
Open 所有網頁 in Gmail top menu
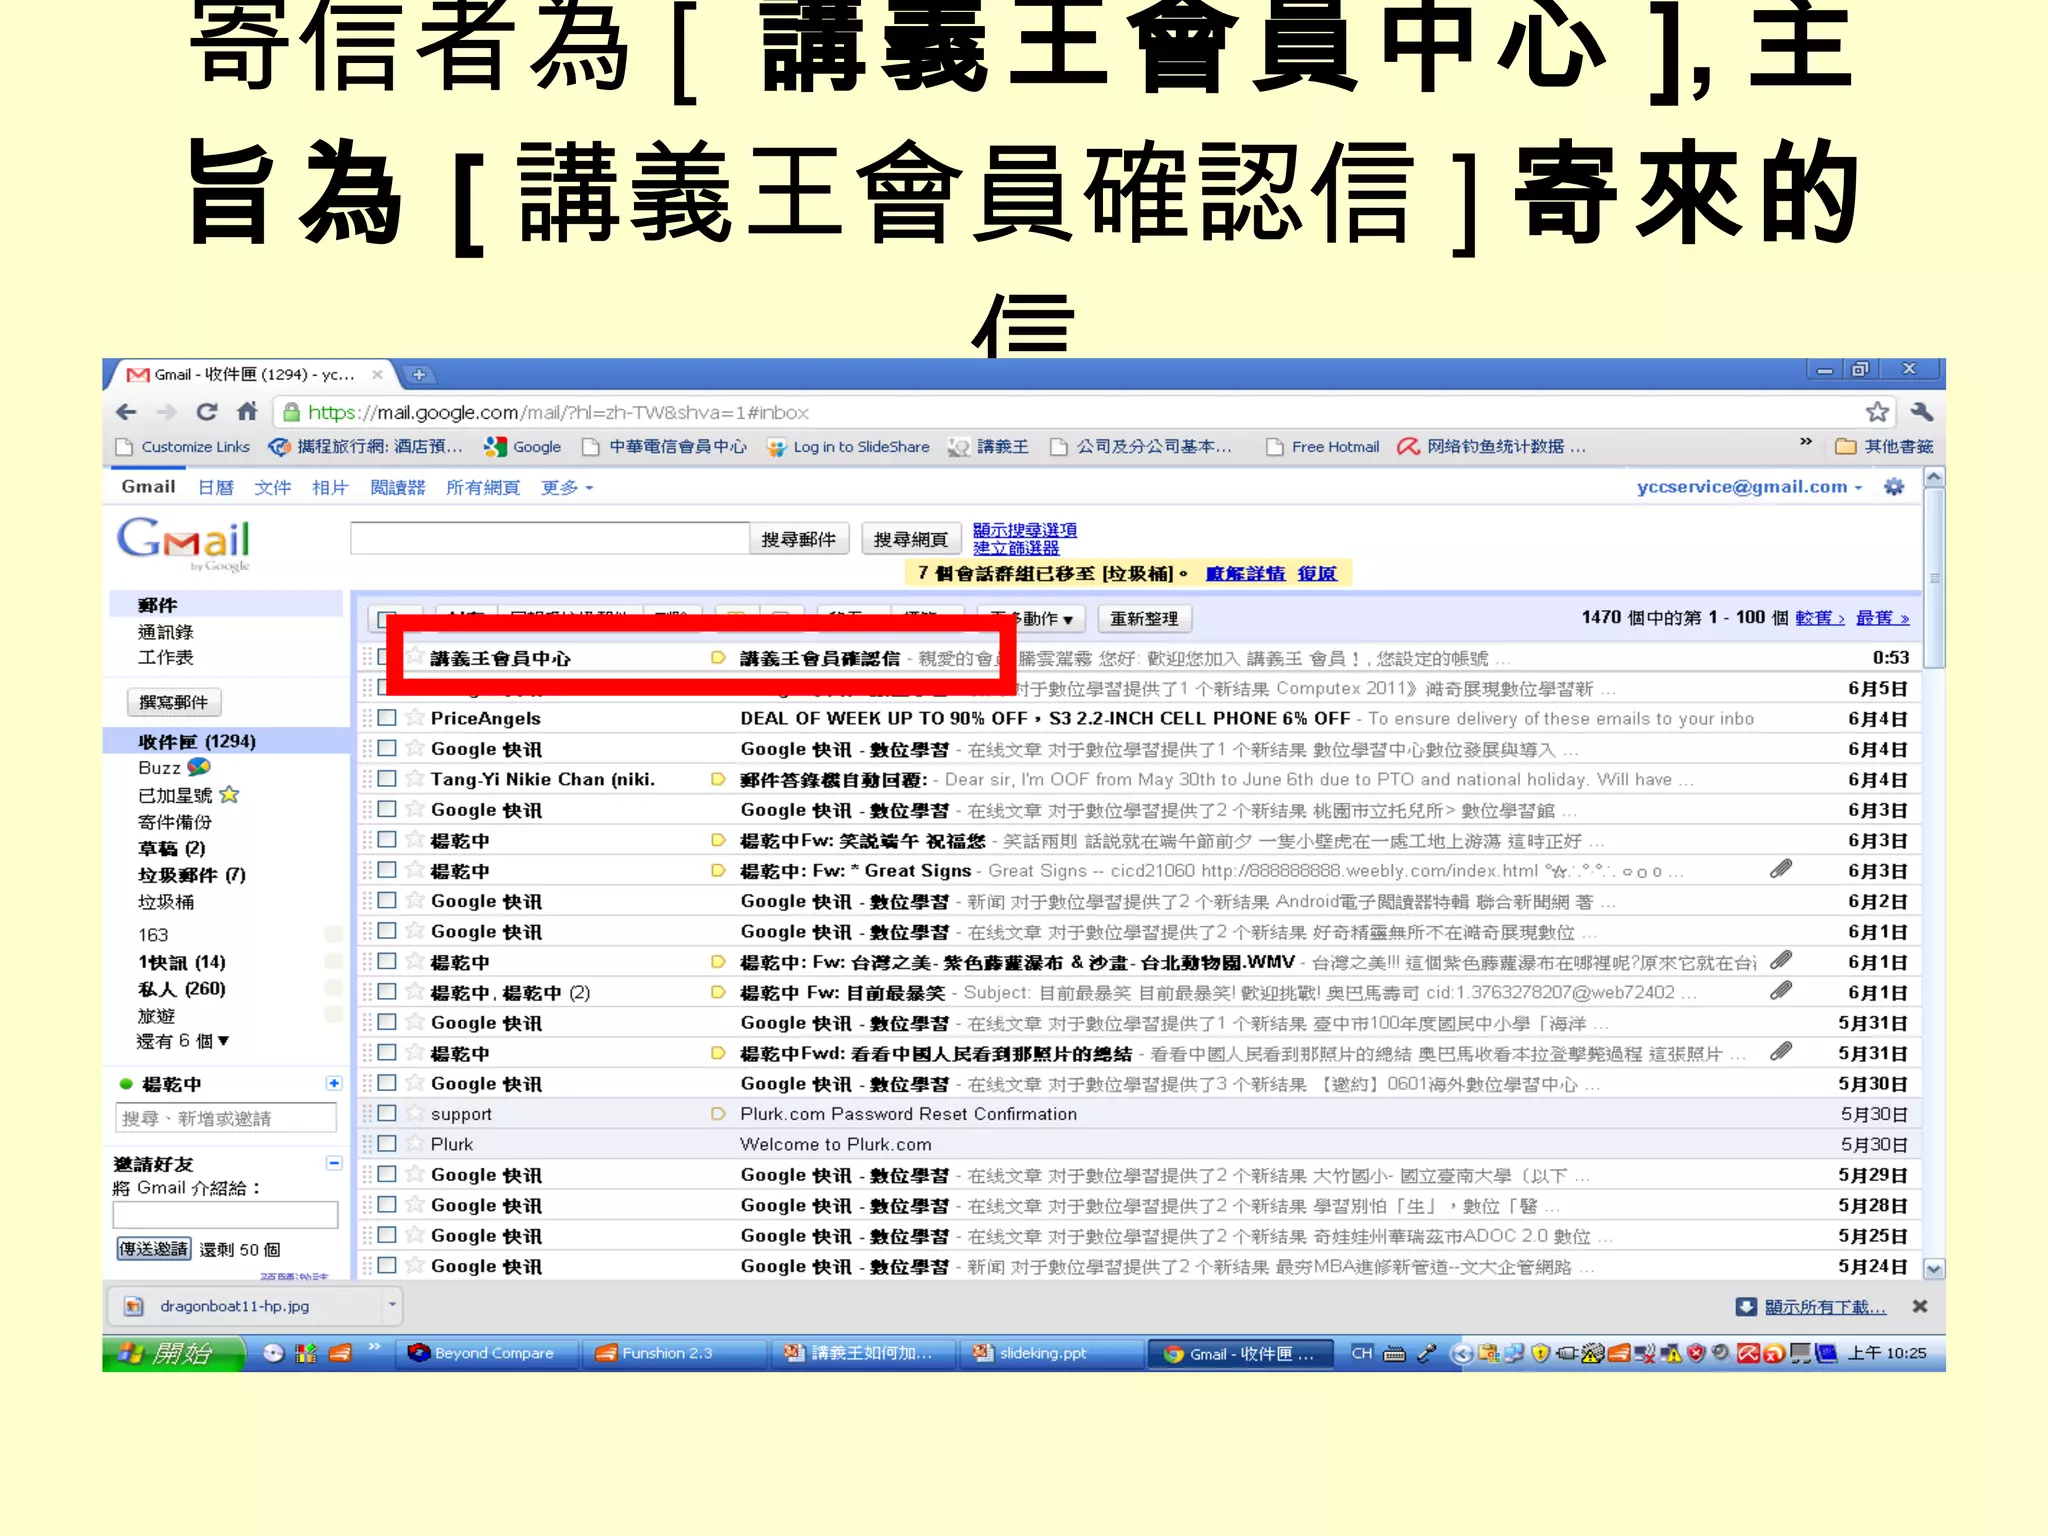pos(483,487)
